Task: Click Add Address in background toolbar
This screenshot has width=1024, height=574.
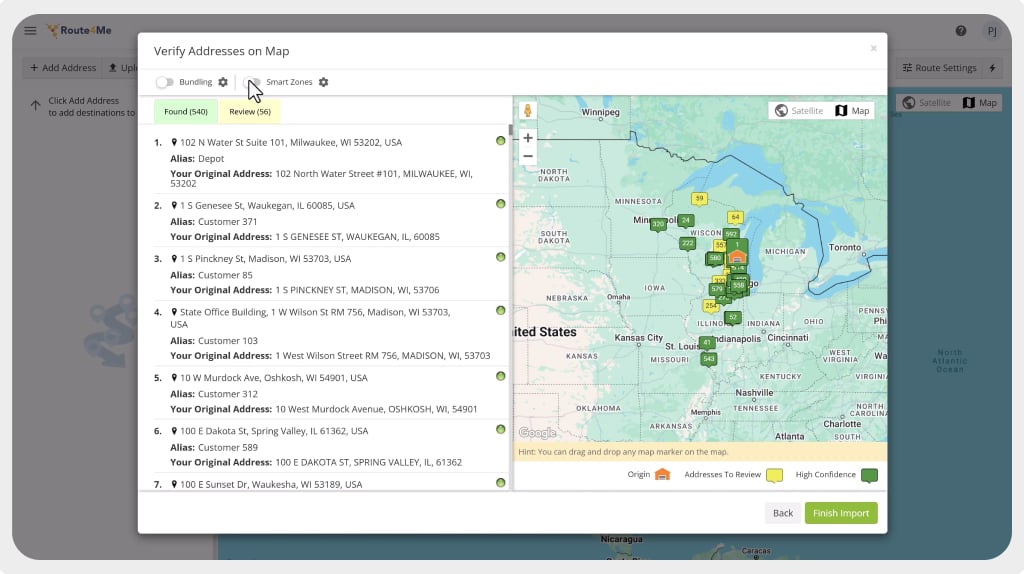Action: point(63,68)
